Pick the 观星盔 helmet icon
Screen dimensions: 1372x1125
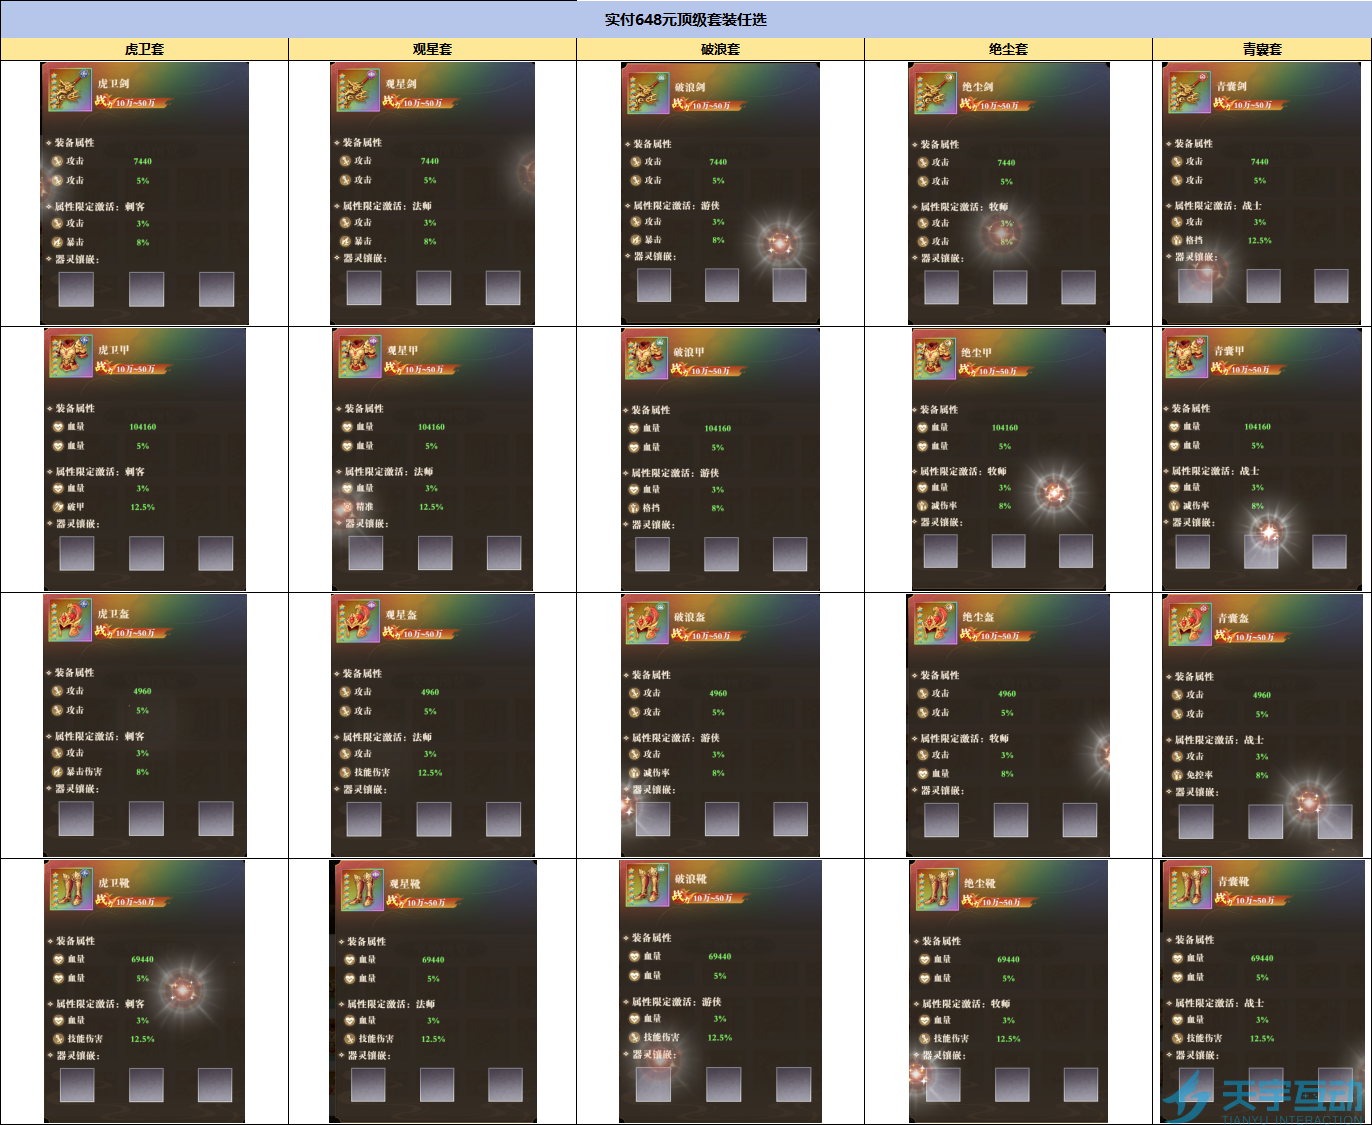pos(359,621)
